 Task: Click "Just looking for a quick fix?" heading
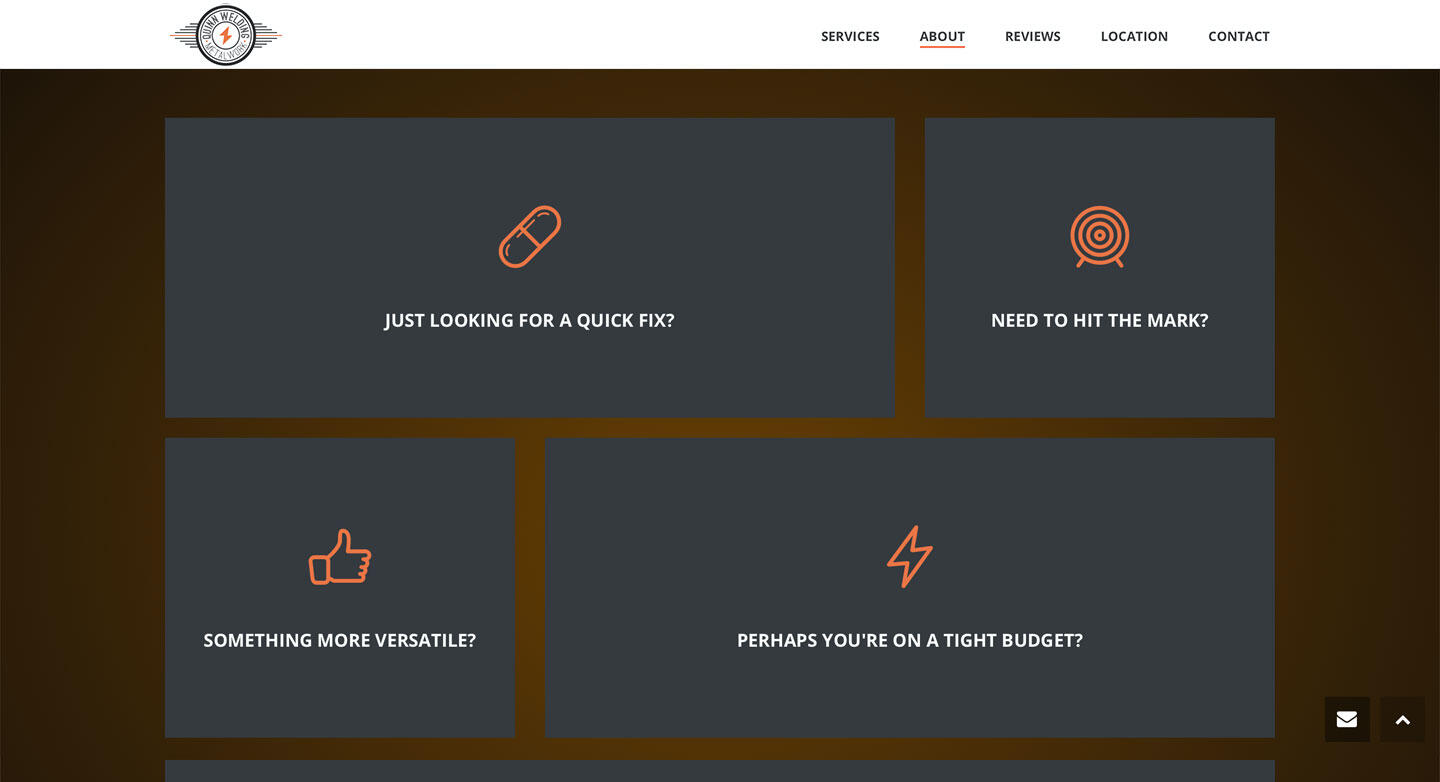point(529,321)
